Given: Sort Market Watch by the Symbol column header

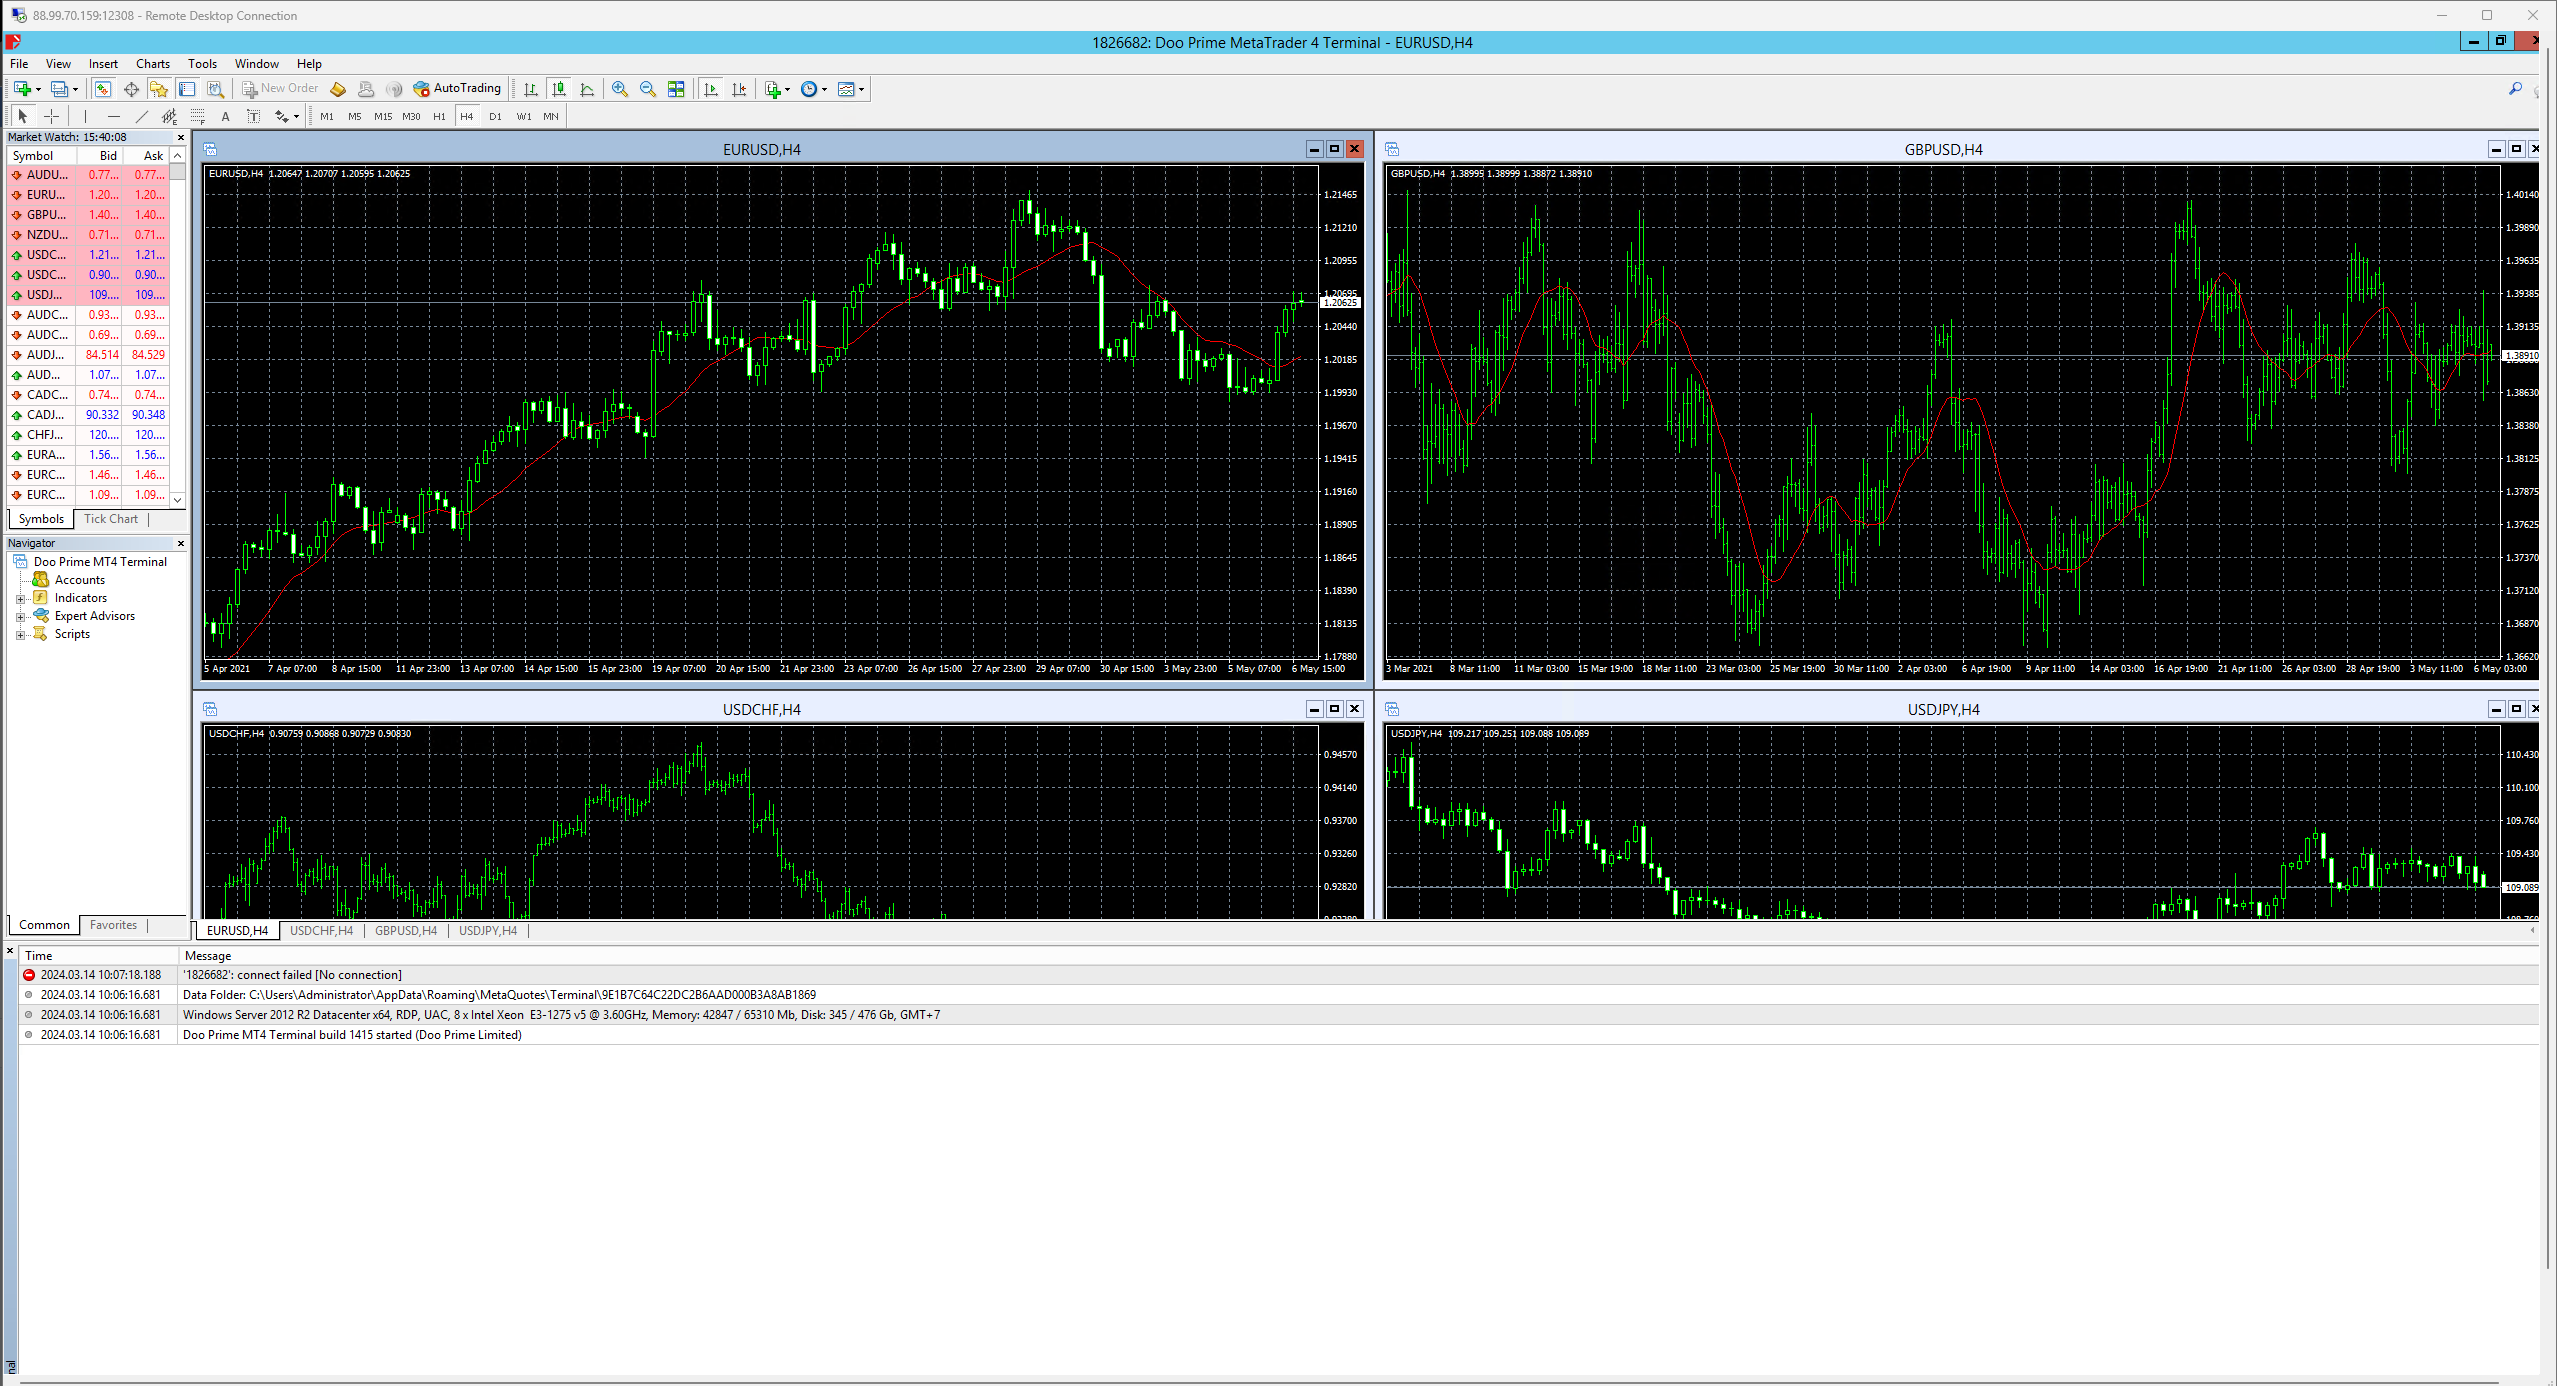Looking at the screenshot, I should 41,156.
